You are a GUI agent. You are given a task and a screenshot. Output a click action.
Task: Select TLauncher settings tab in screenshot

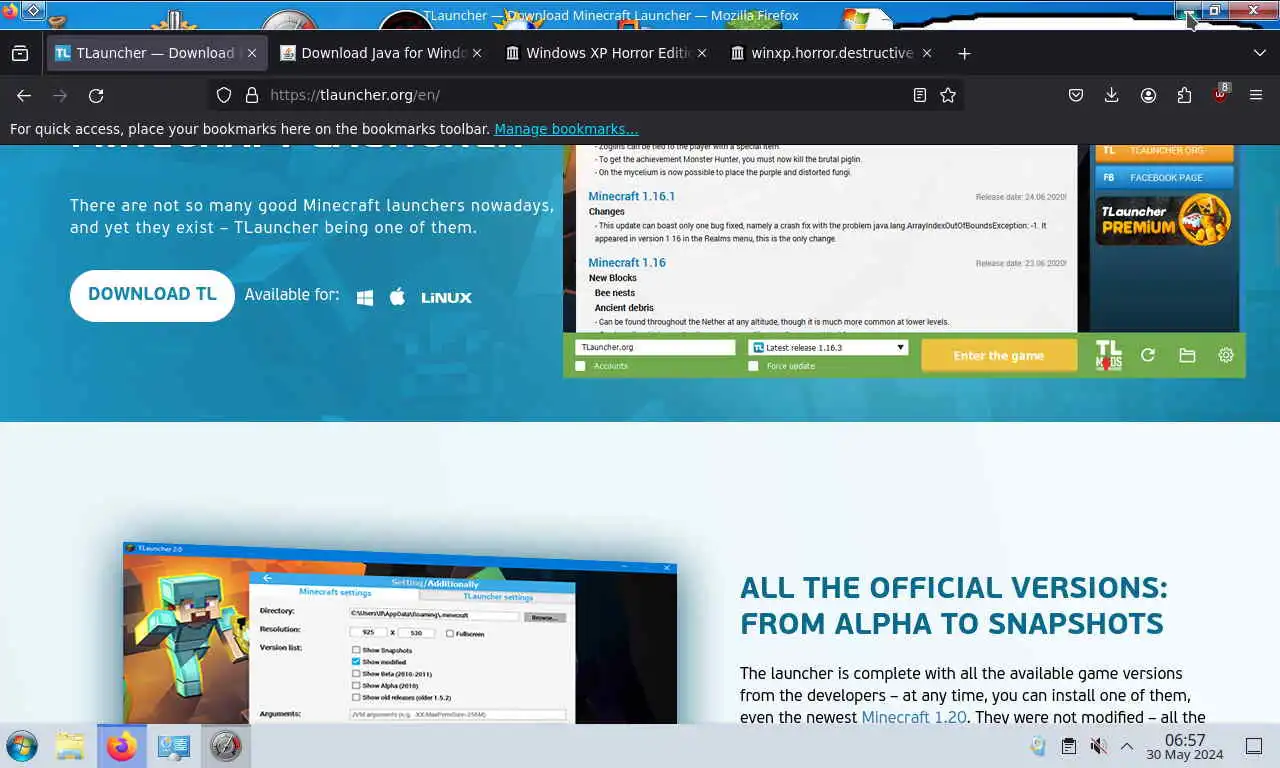click(x=497, y=597)
